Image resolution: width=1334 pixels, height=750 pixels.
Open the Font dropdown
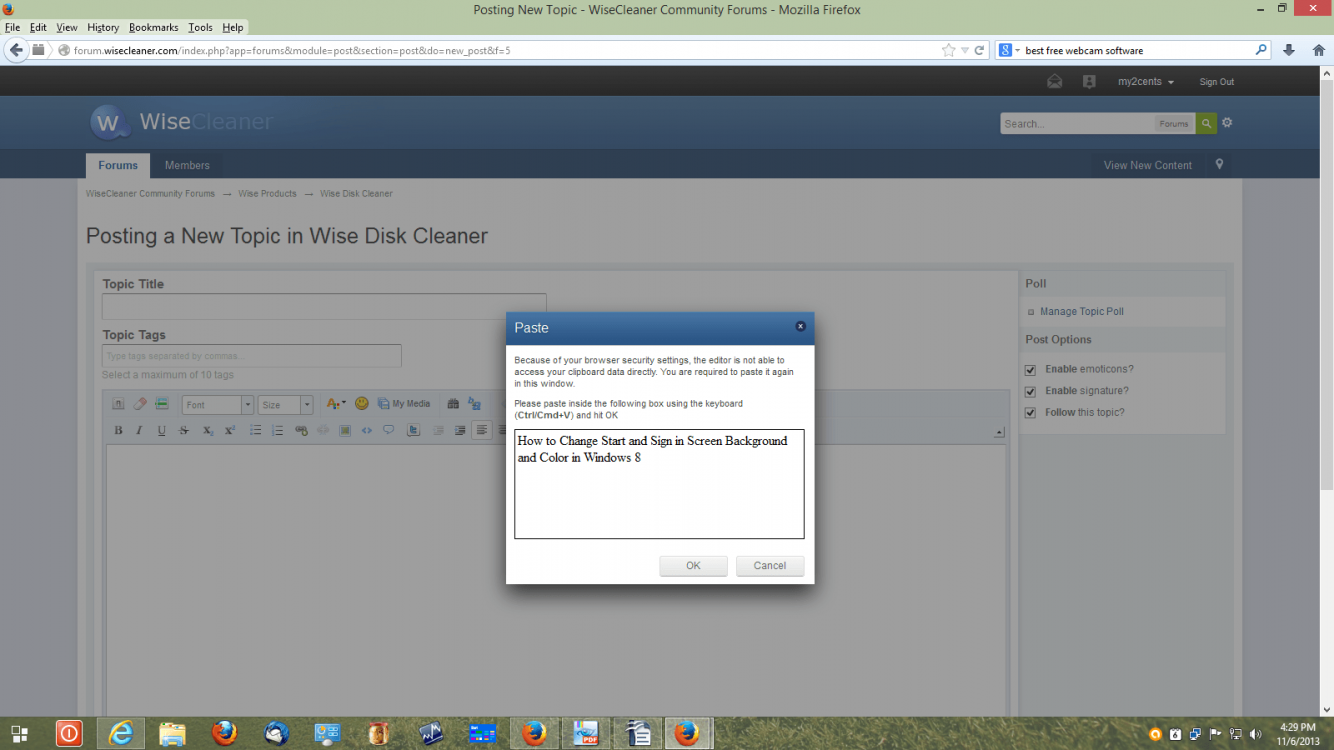(218, 405)
